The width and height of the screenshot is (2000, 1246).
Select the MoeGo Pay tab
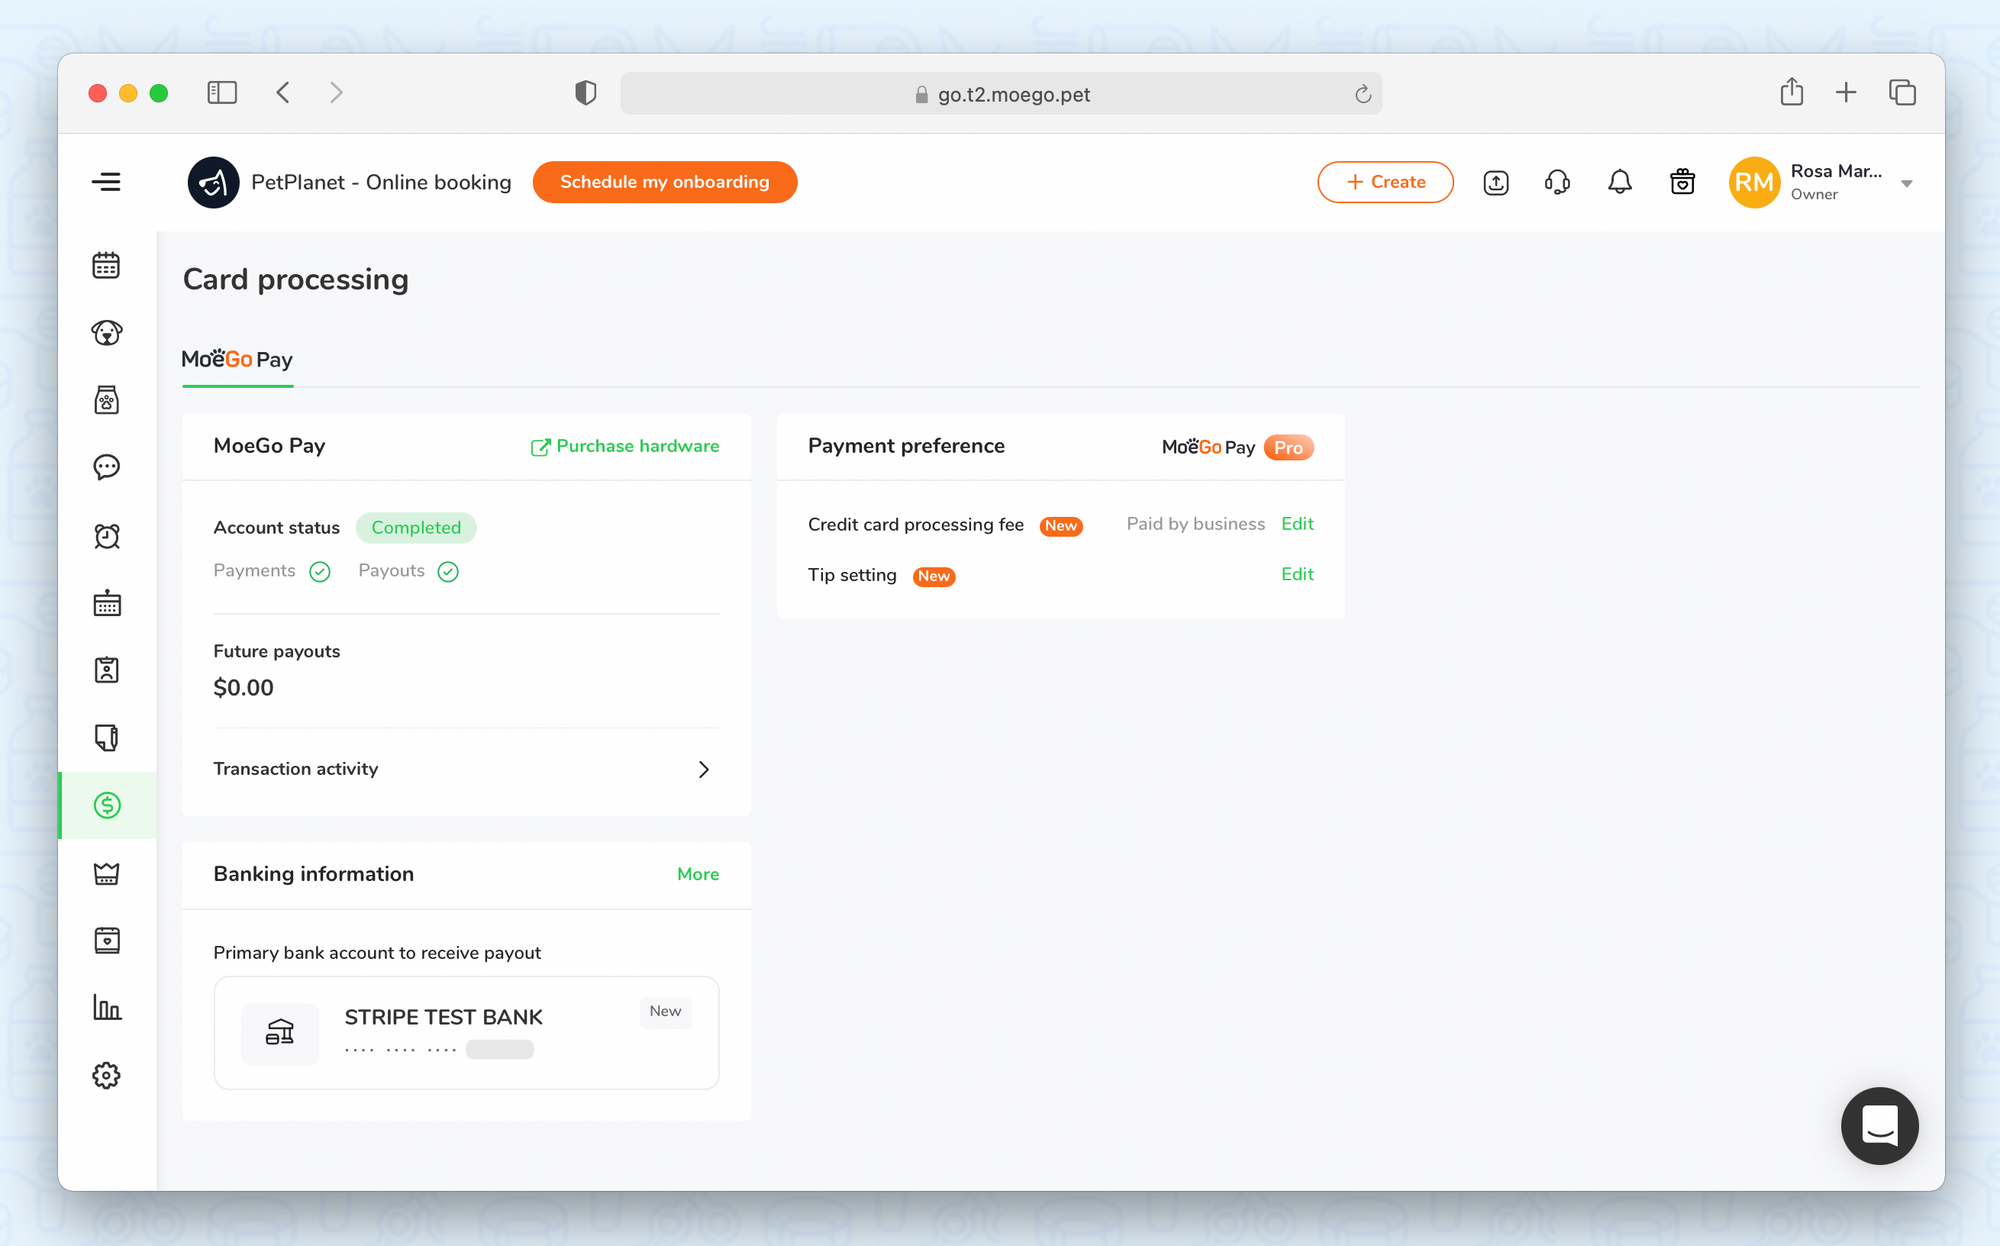click(237, 360)
